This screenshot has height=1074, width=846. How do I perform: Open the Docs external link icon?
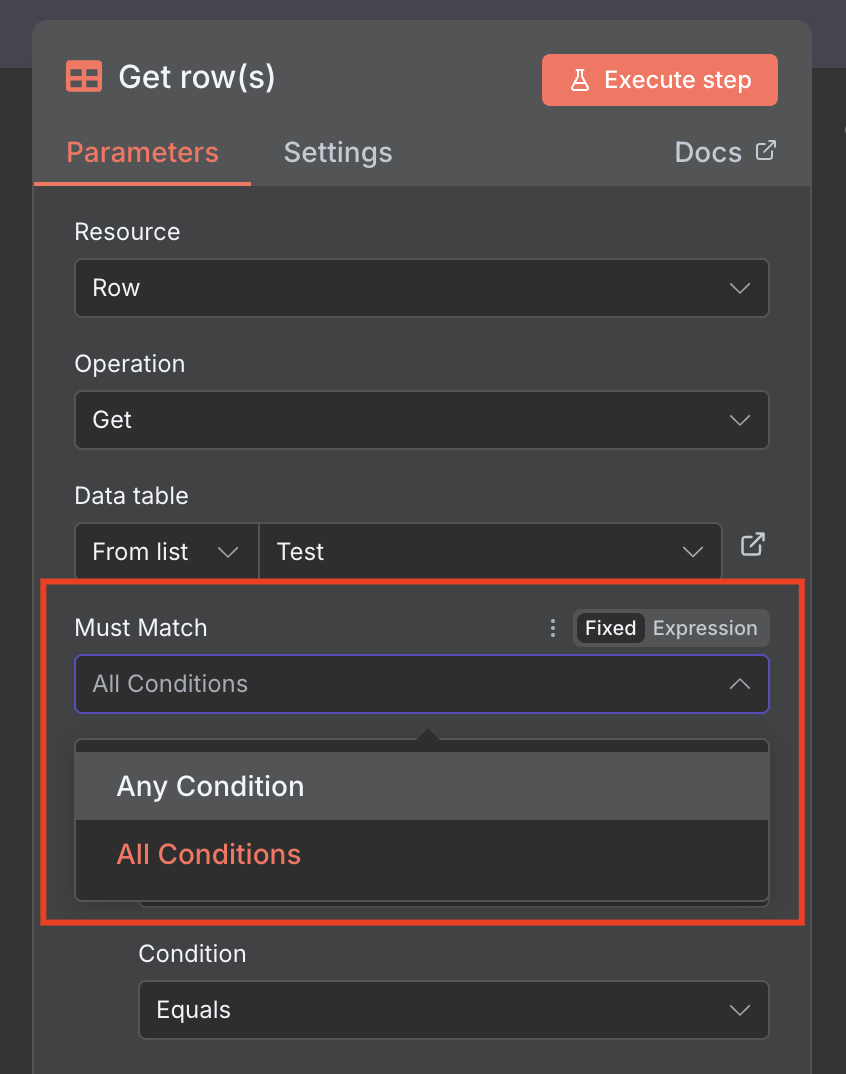pos(765,151)
